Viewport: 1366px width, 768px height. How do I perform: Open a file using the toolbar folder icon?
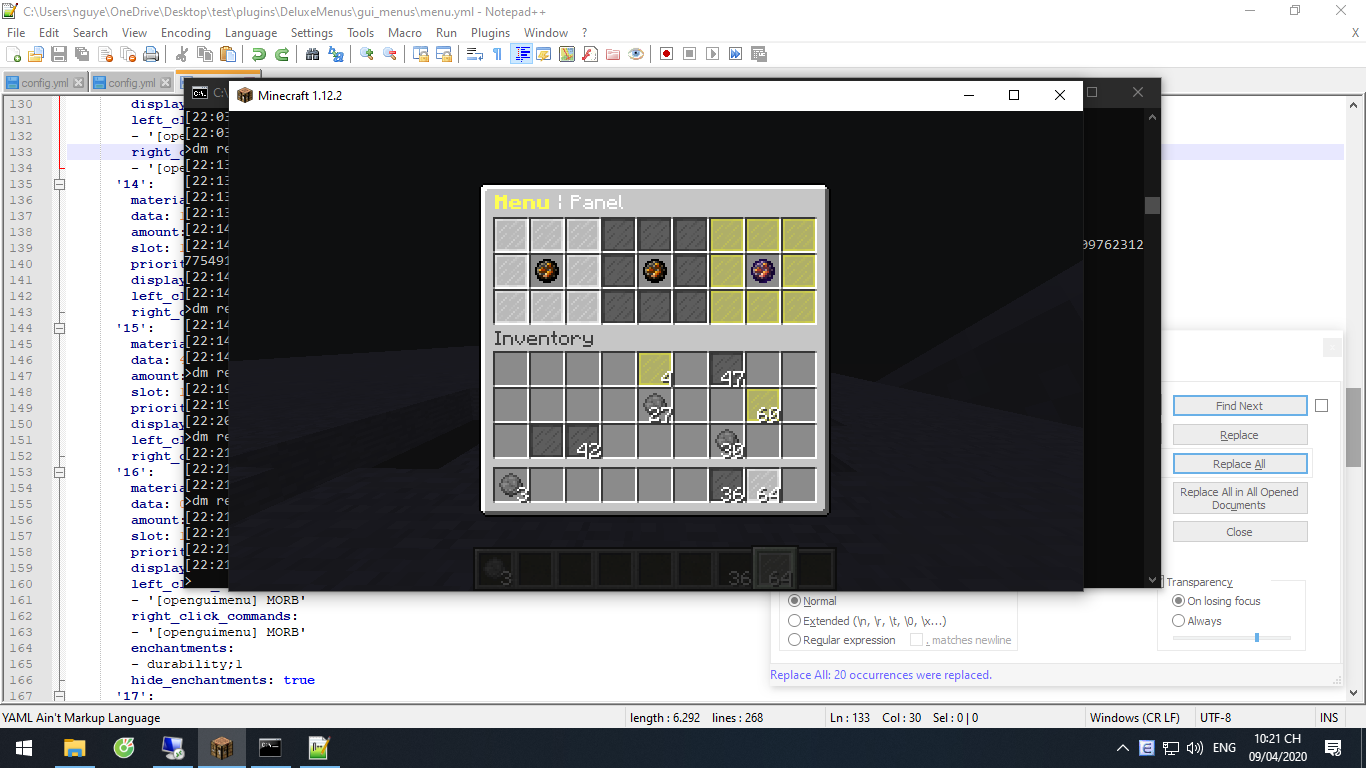tap(36, 54)
